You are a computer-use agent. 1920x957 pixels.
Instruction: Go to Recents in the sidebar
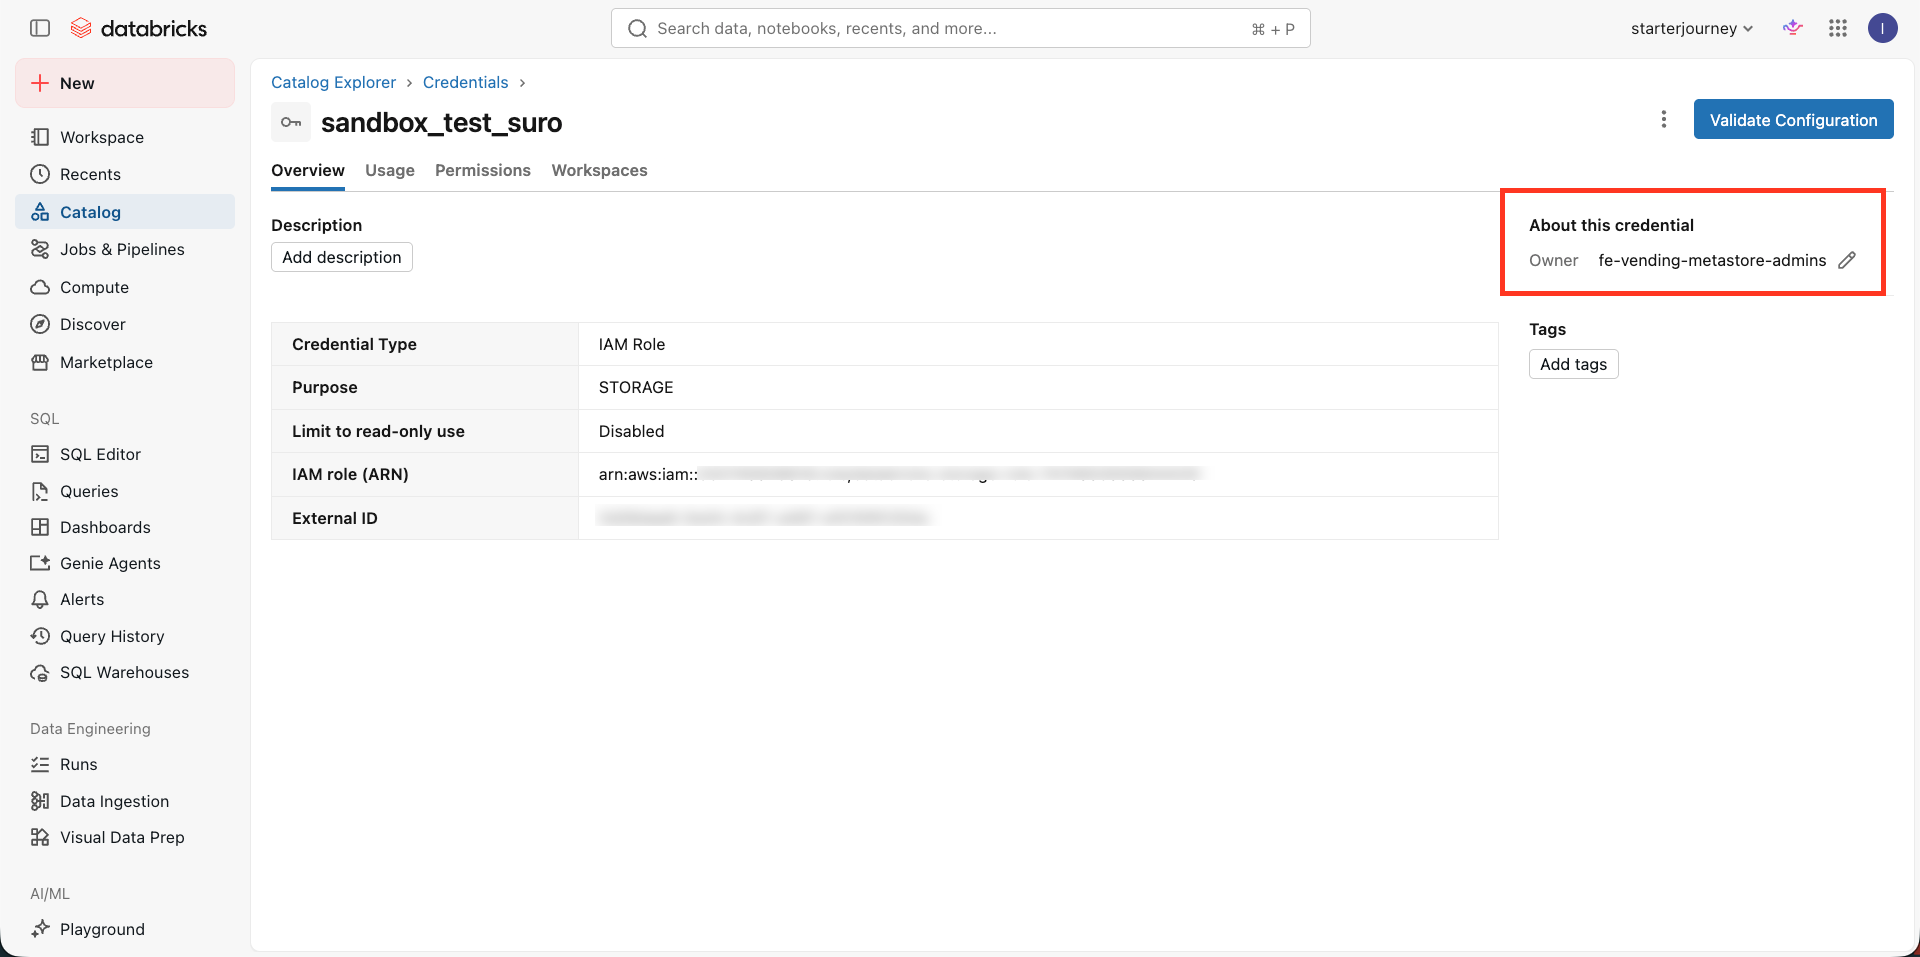[x=125, y=174]
